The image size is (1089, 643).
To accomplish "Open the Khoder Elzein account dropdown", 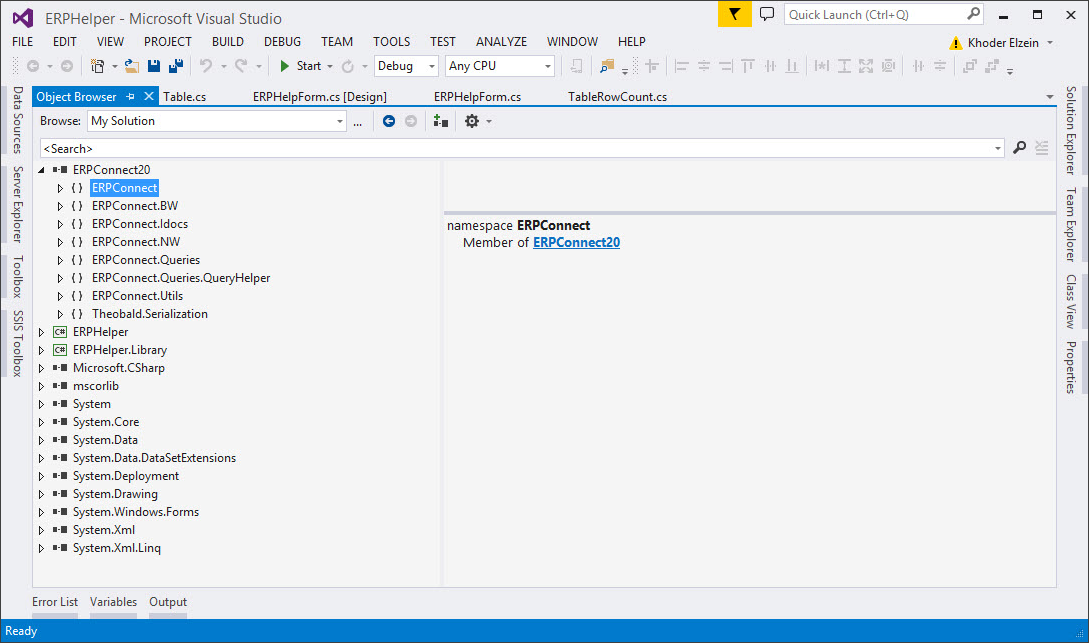I will (x=1050, y=42).
